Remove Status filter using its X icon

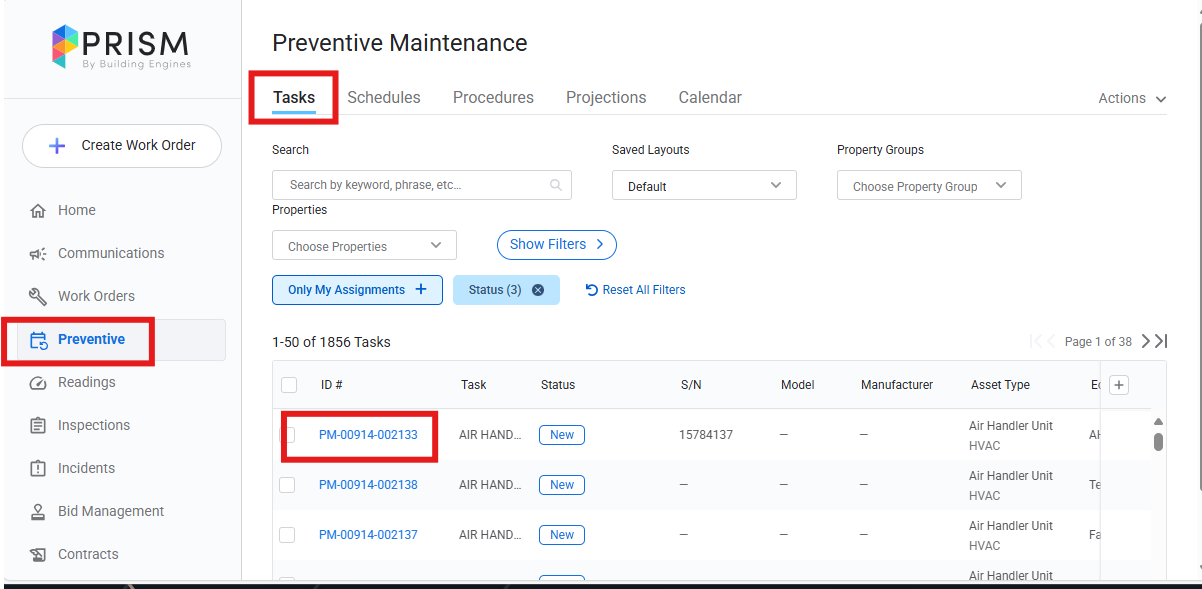pyautogui.click(x=538, y=290)
